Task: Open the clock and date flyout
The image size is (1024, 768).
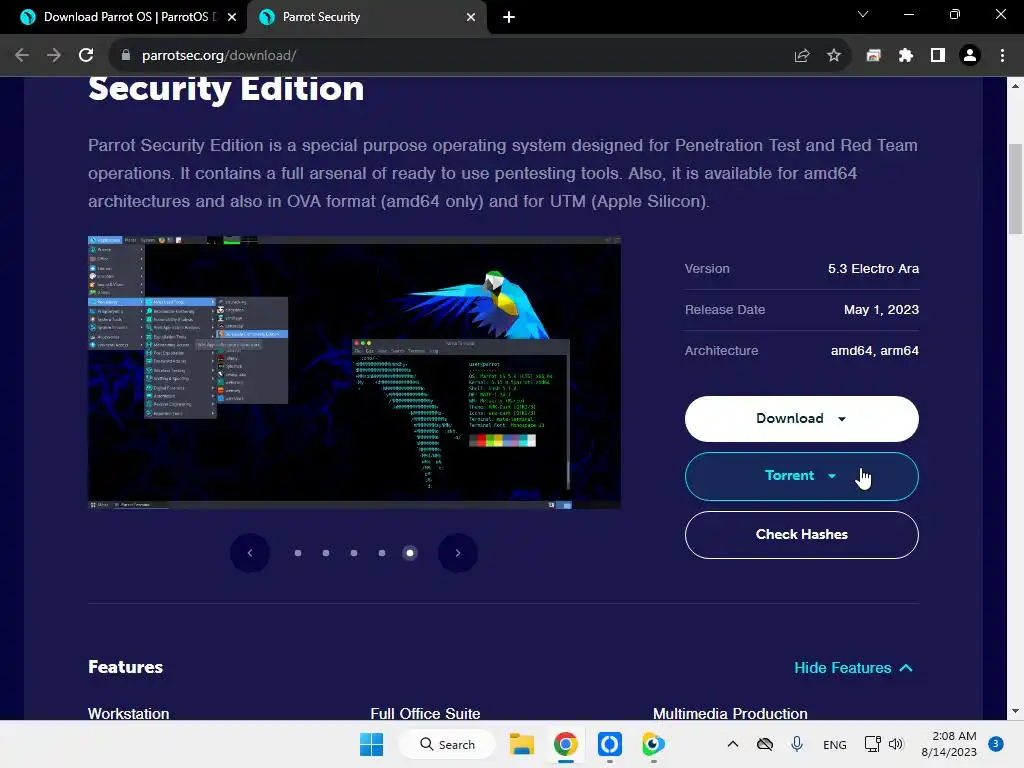Action: click(949, 744)
